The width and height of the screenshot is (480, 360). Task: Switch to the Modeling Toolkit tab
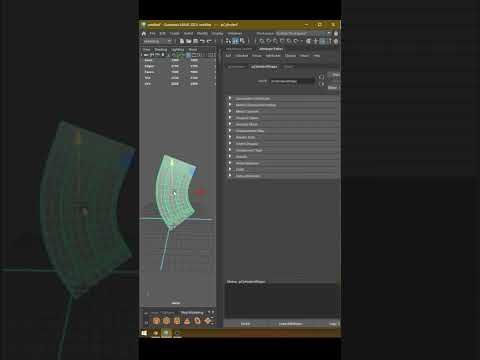(239, 49)
